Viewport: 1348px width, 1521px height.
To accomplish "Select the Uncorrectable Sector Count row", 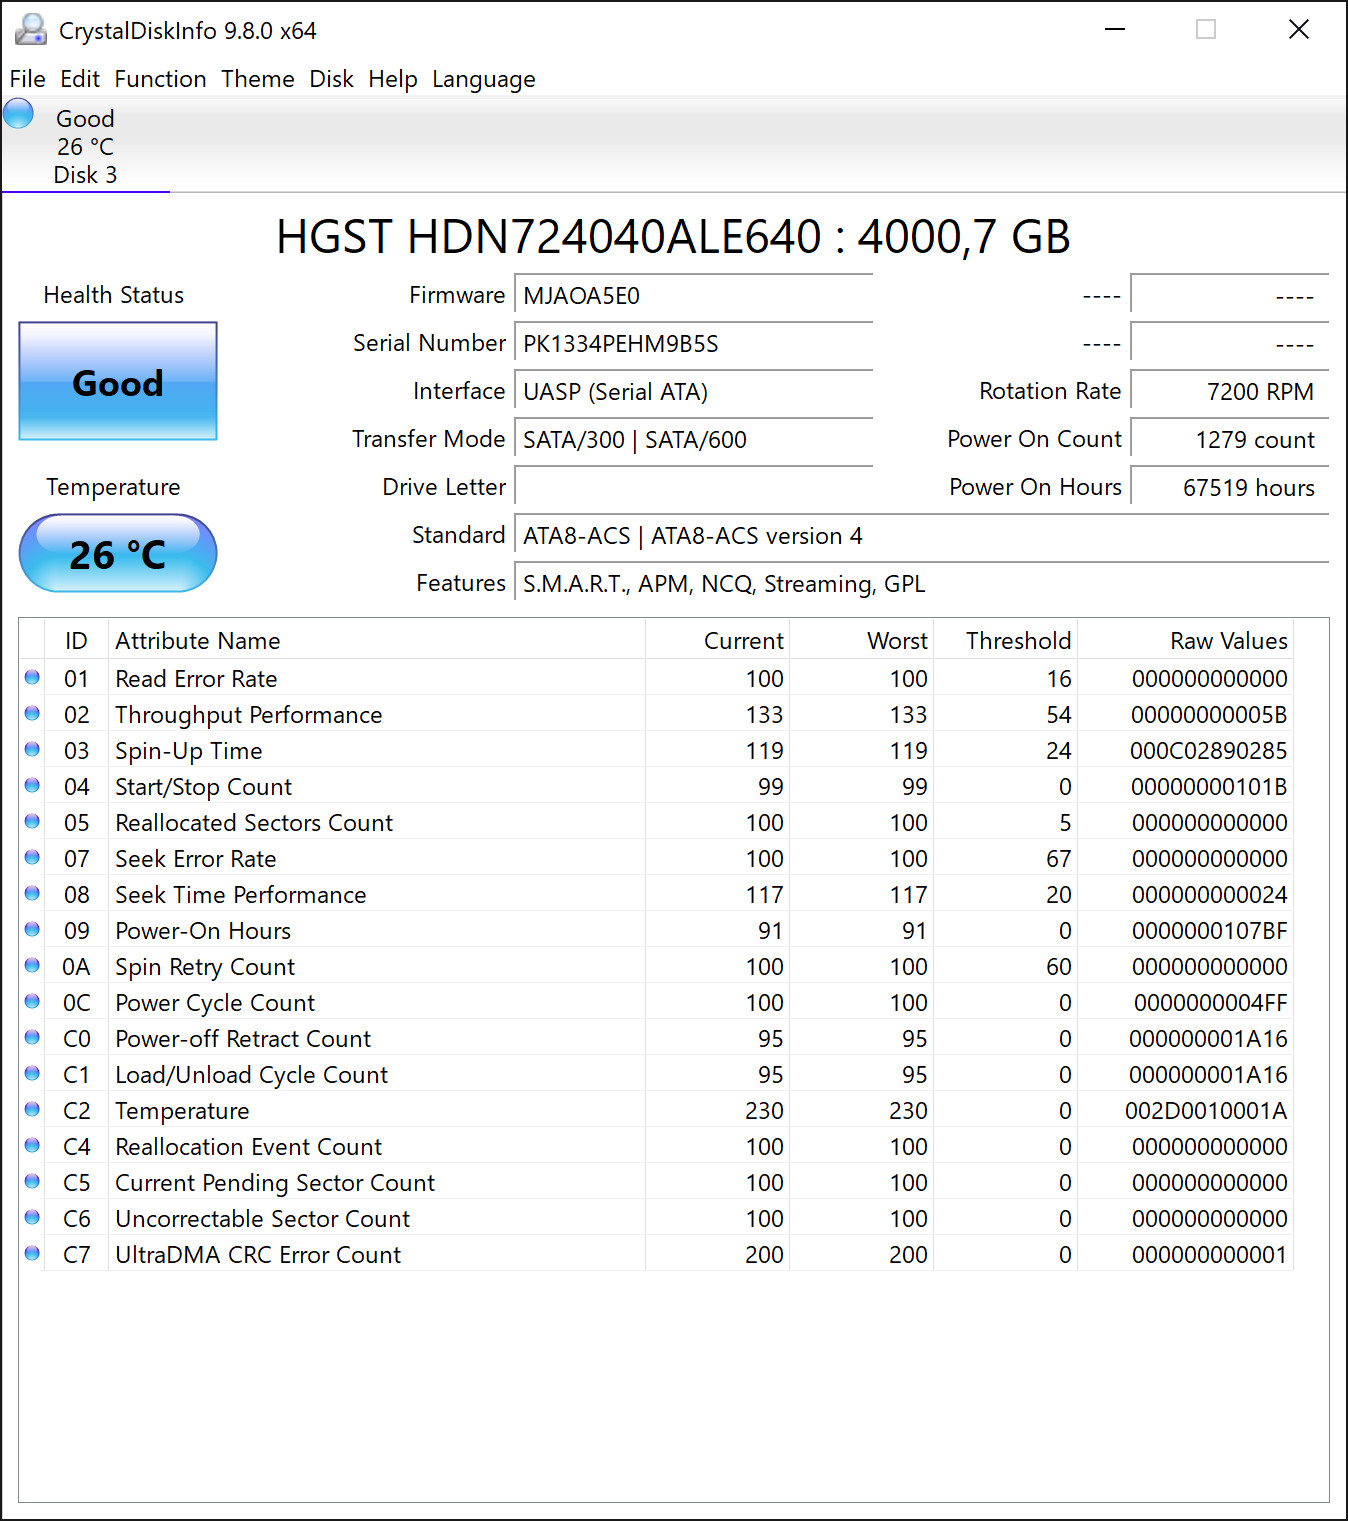I will click(656, 1218).
